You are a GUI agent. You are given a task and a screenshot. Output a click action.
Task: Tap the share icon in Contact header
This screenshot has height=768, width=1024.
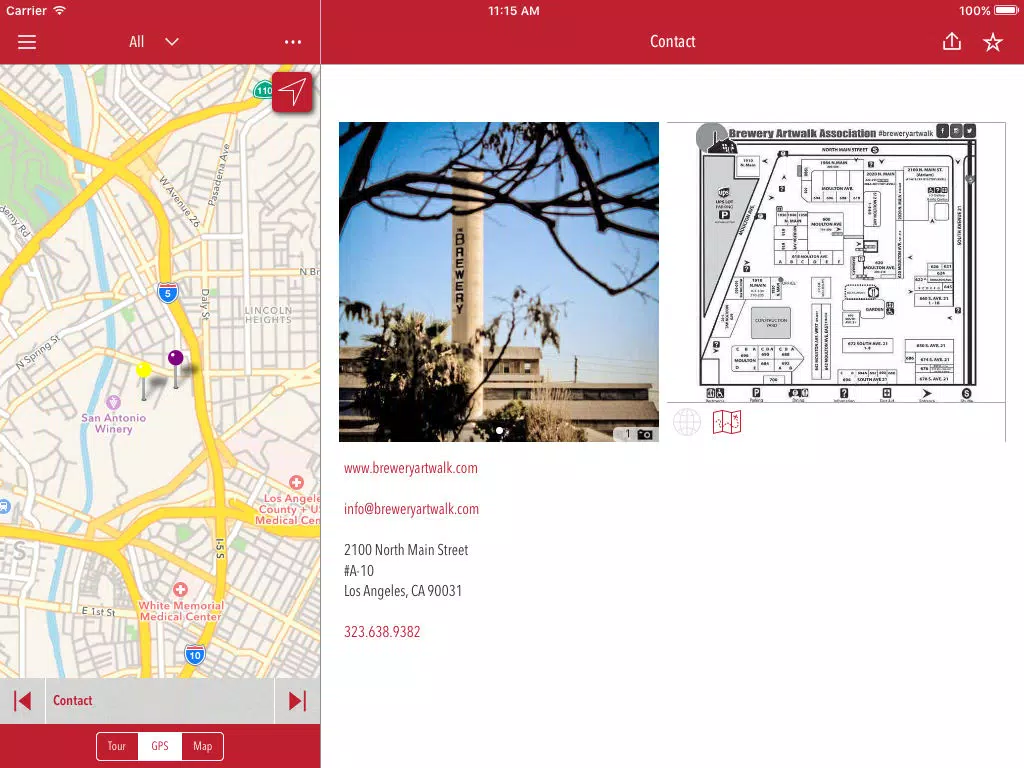click(952, 42)
